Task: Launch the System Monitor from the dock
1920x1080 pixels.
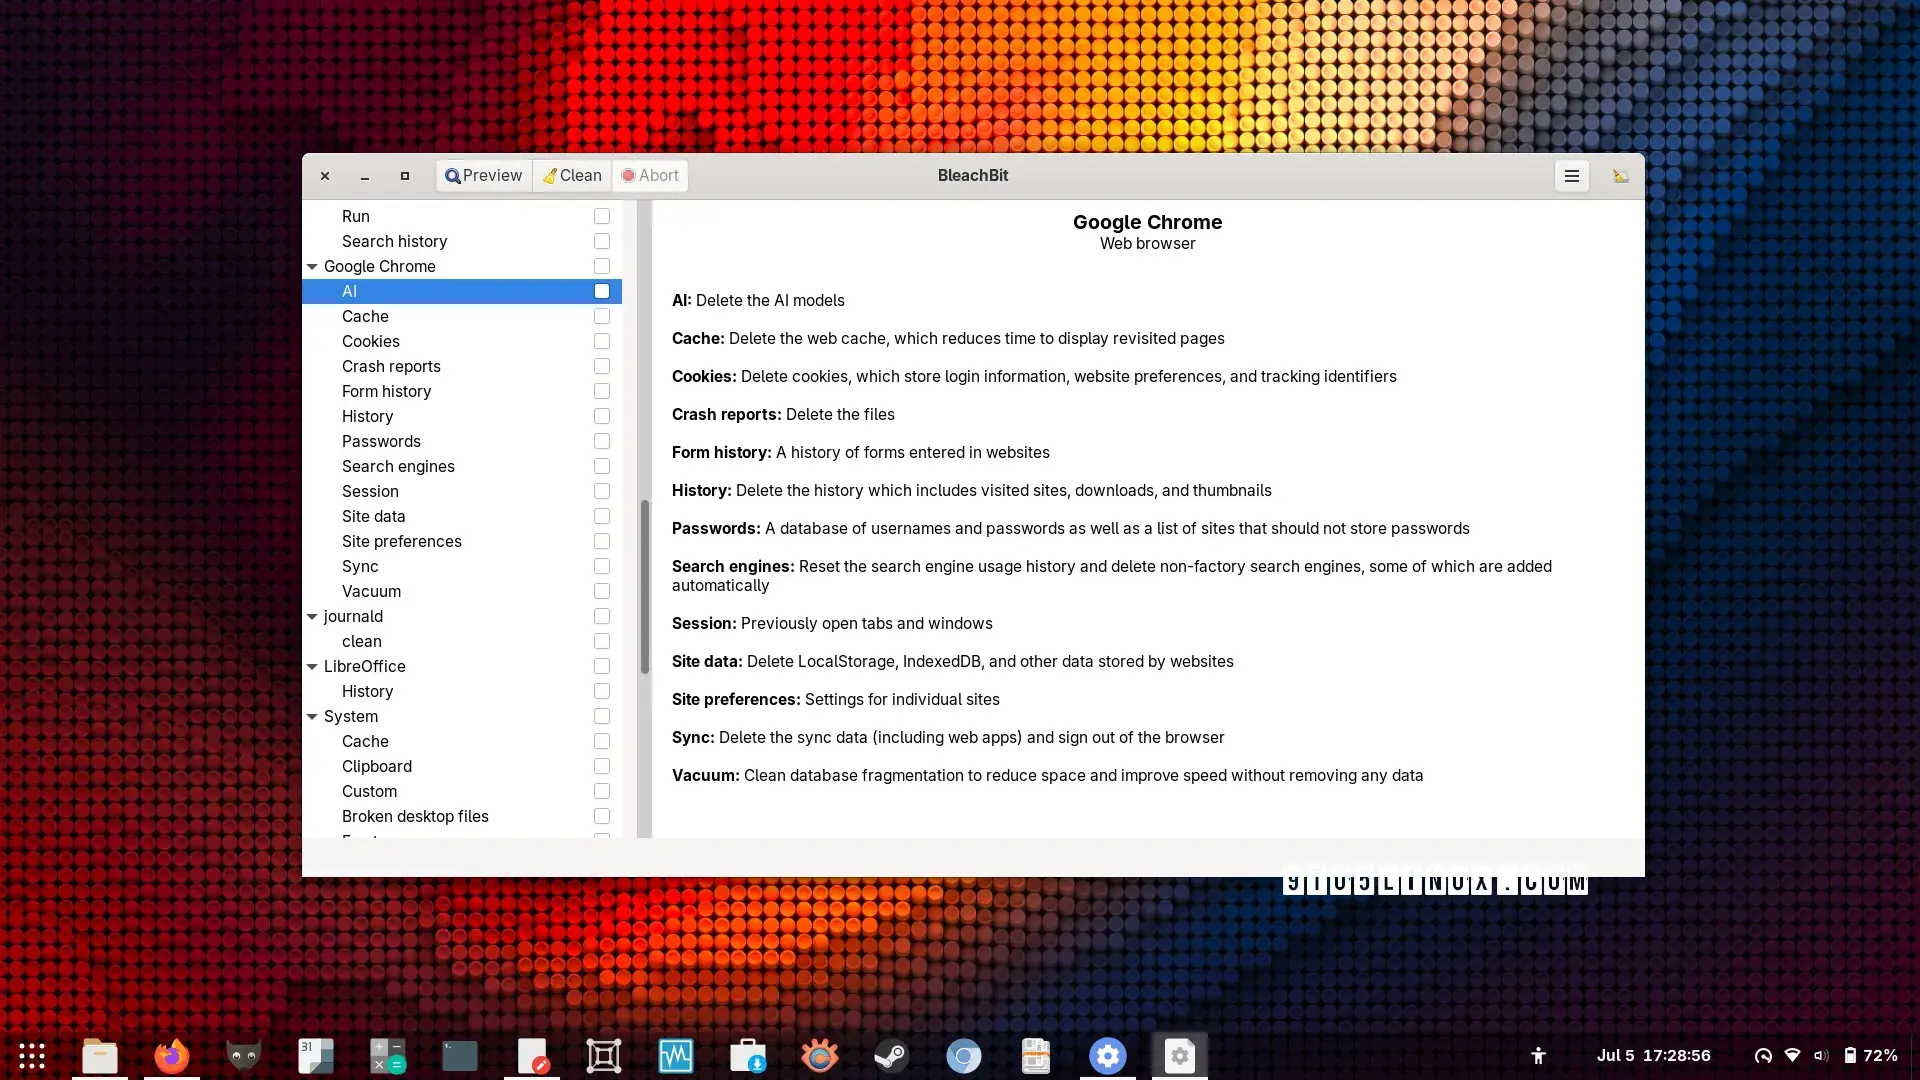Action: tap(676, 1056)
